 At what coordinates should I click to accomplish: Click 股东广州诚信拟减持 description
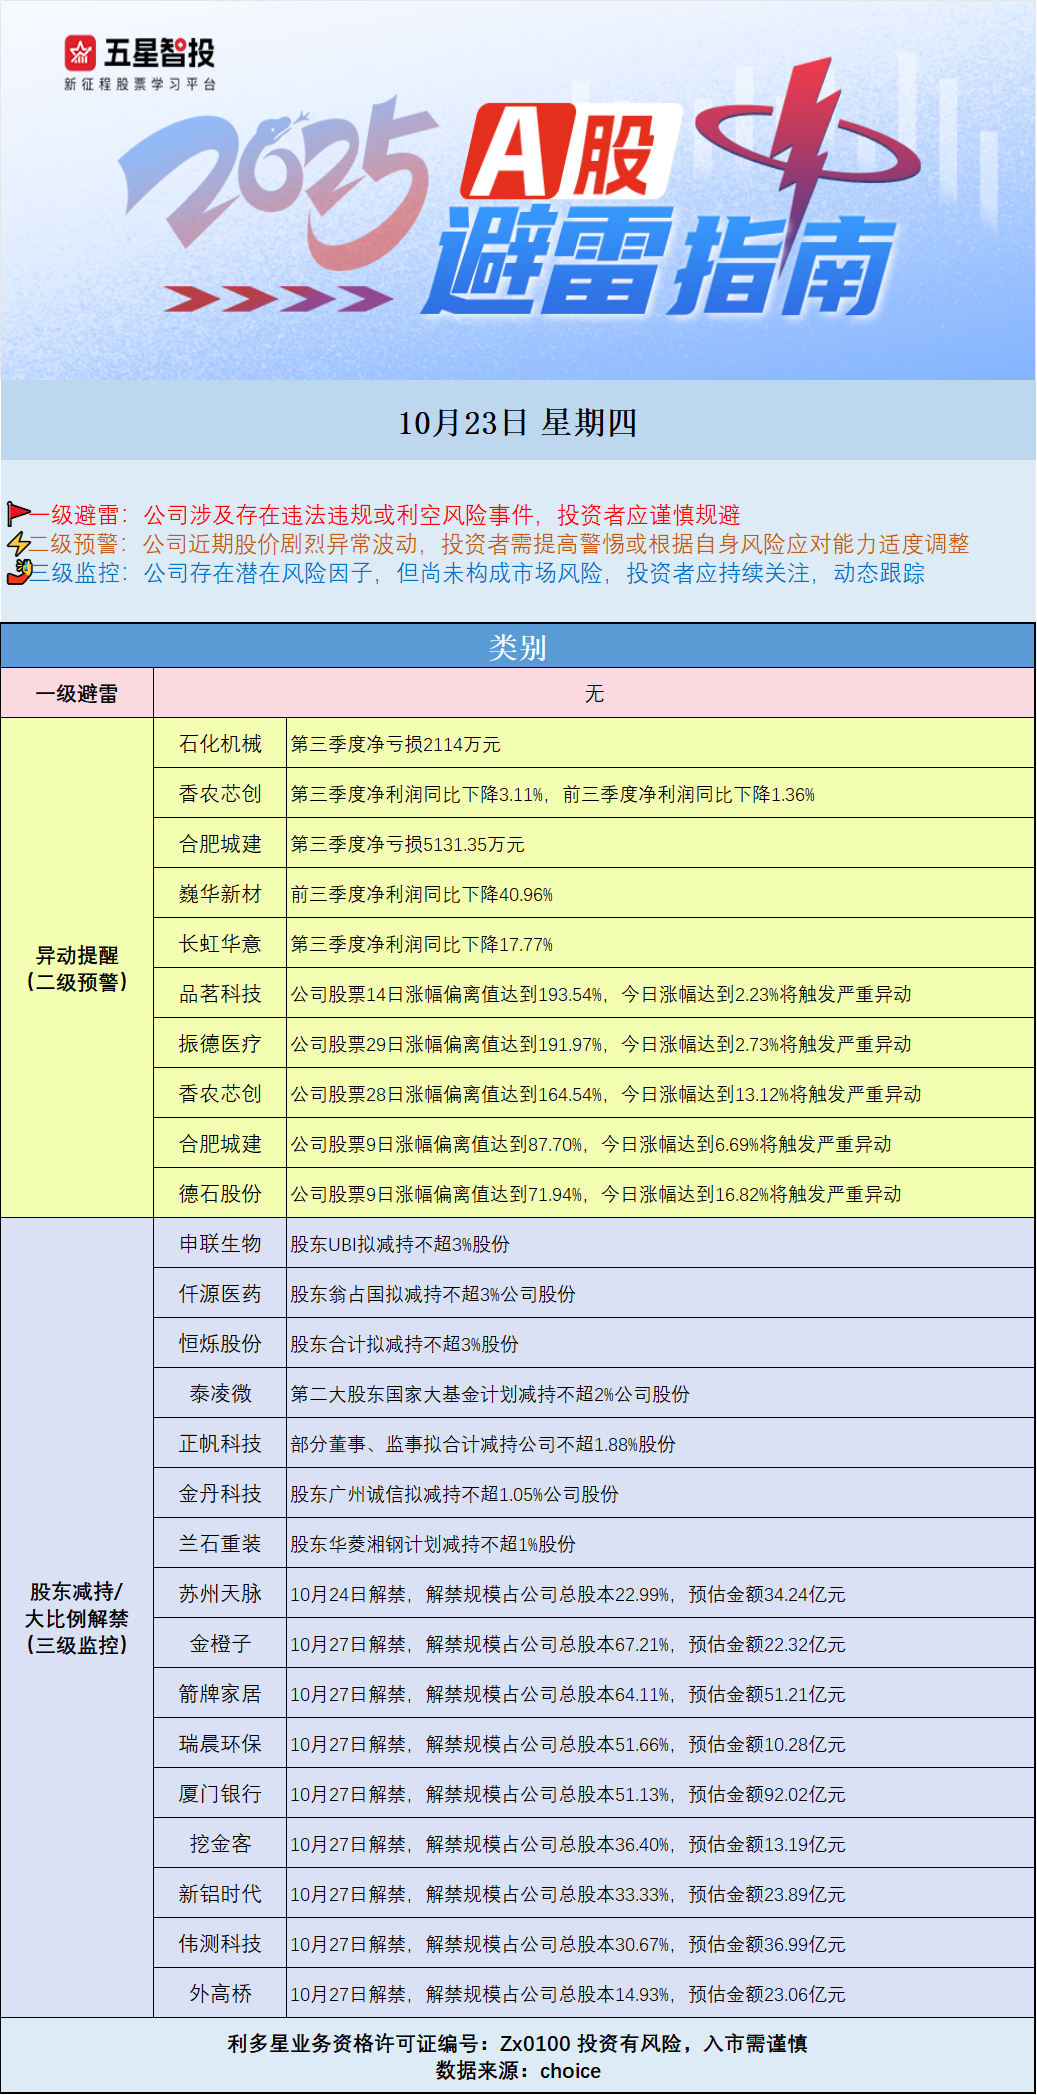[x=455, y=1494]
